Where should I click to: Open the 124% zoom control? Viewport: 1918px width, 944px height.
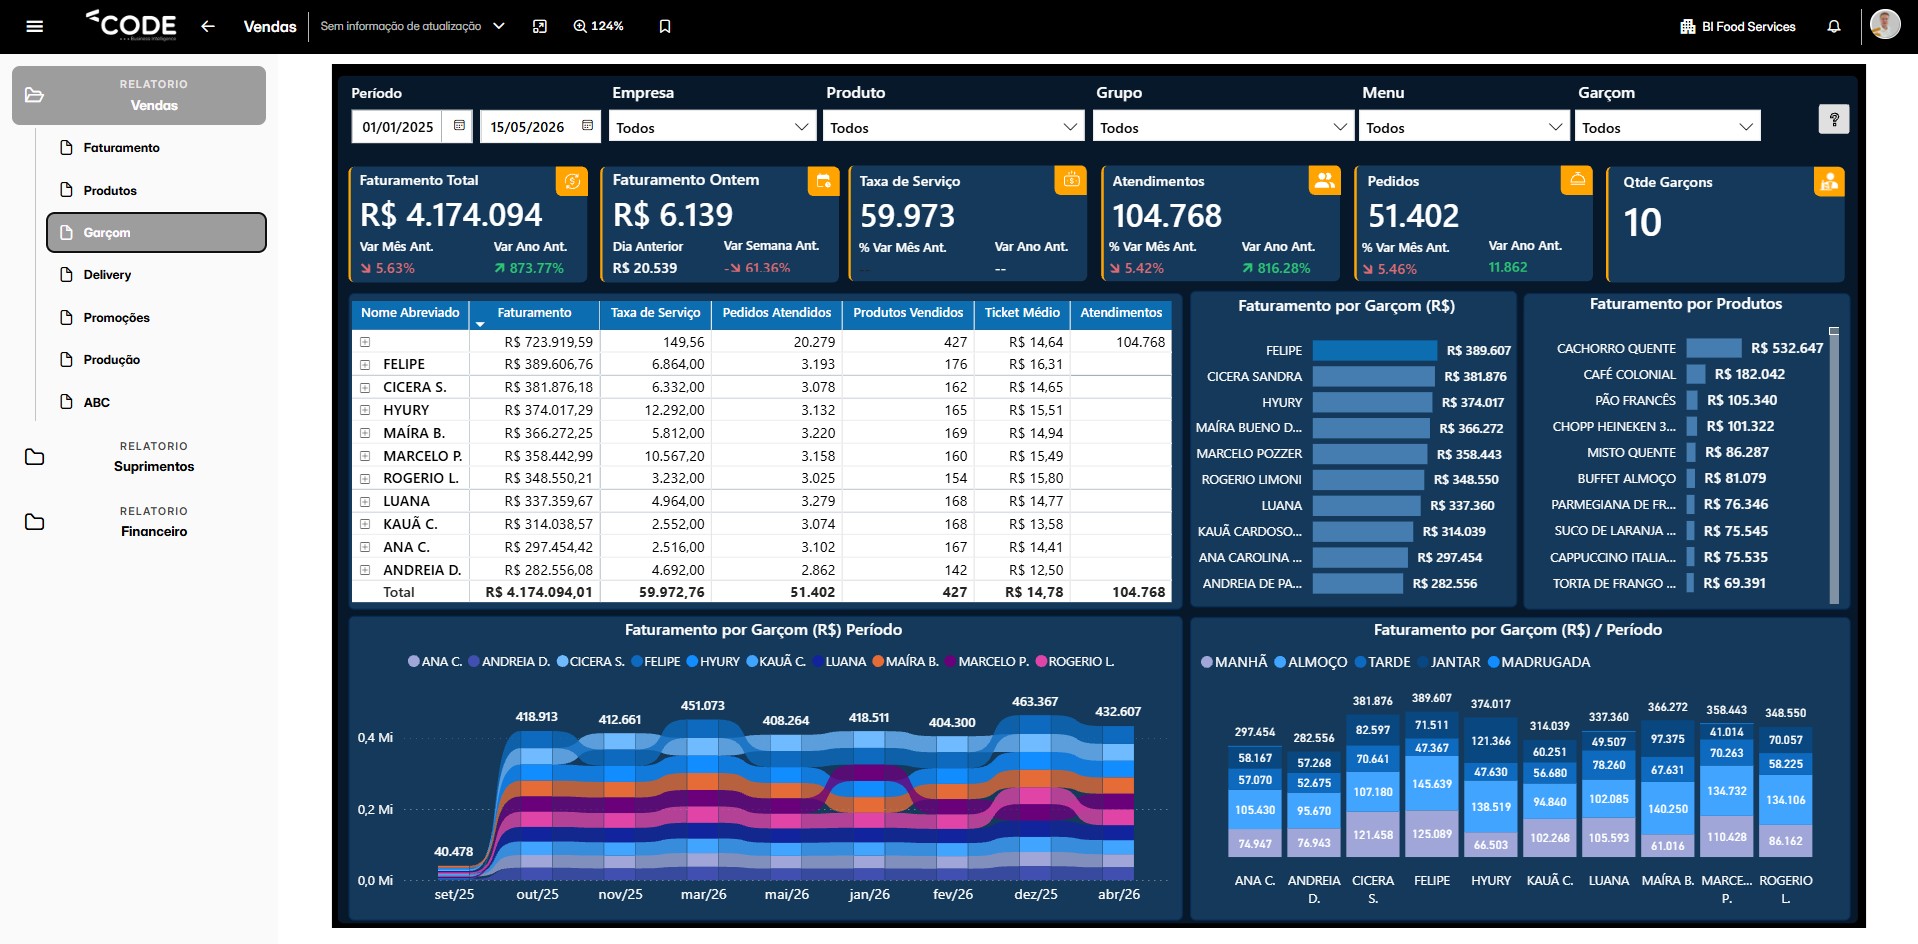[x=598, y=27]
